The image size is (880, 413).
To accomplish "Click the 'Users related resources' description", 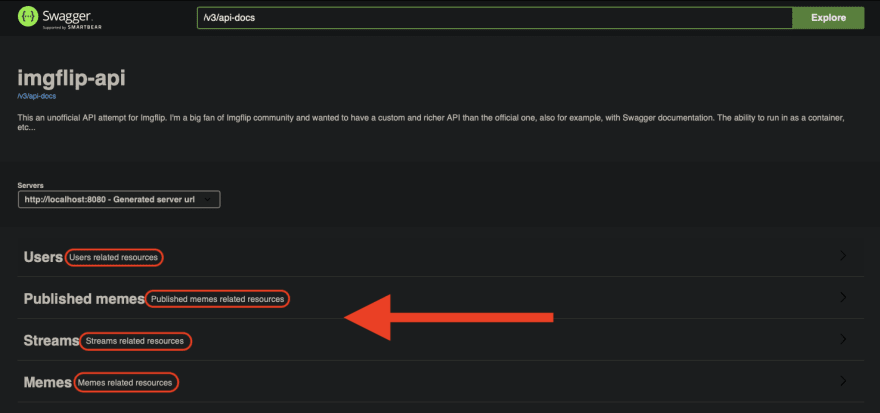I will pos(113,258).
